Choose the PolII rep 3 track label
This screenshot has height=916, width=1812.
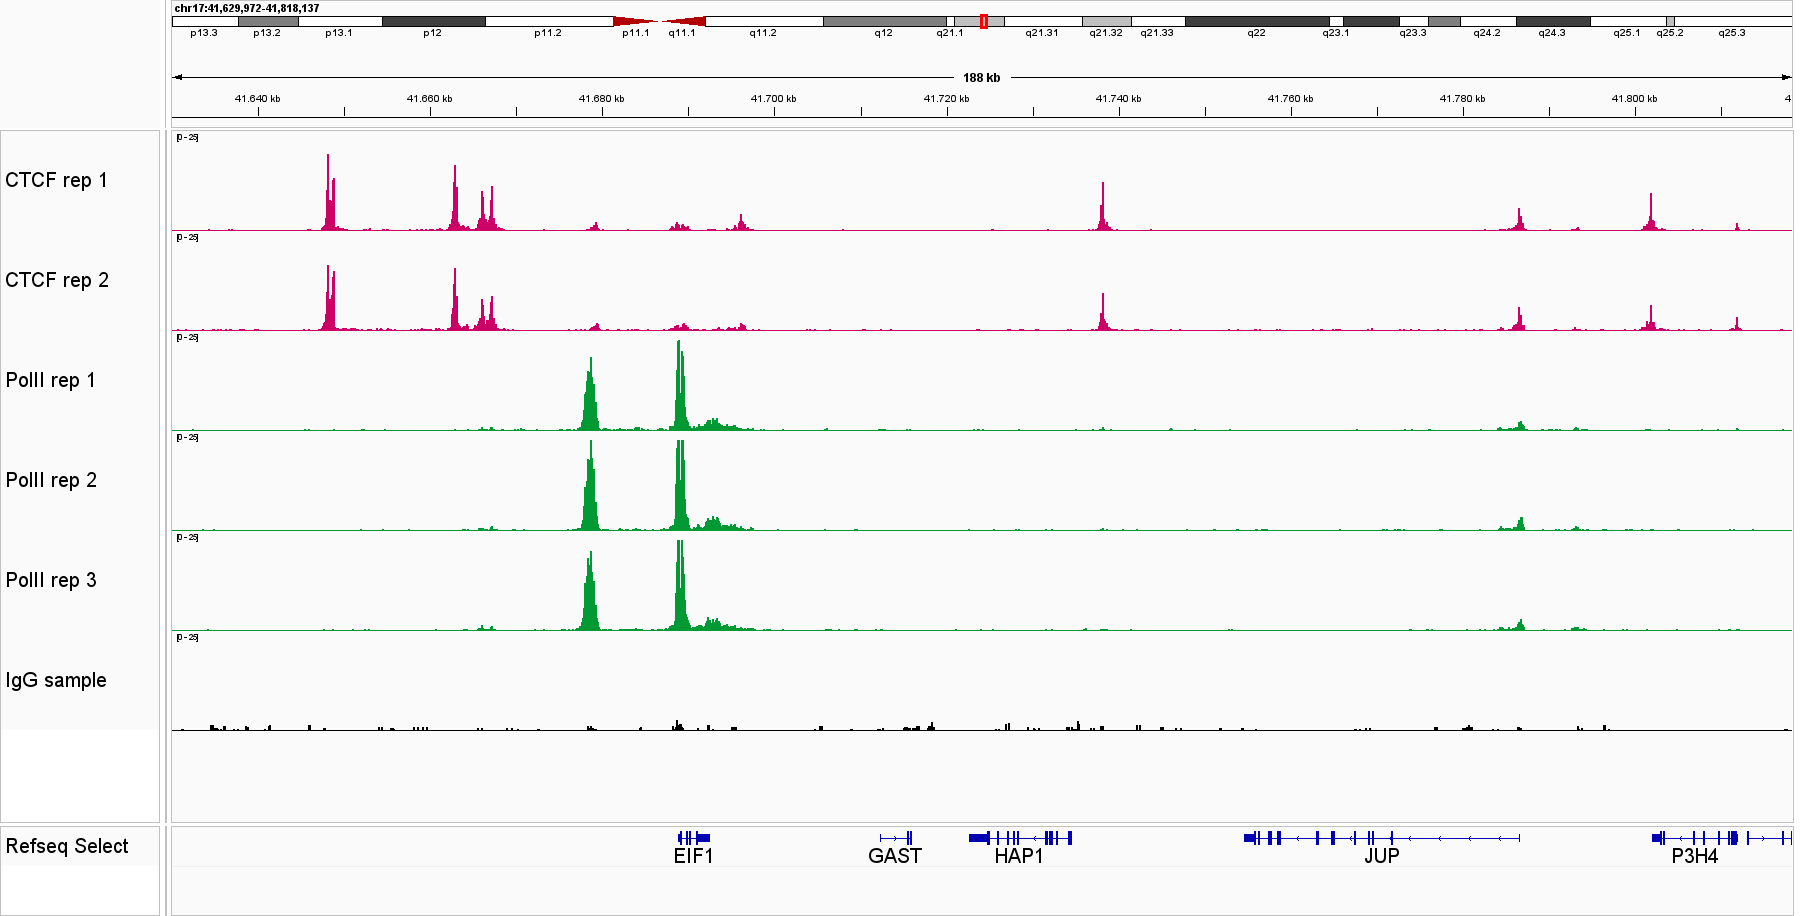(51, 580)
